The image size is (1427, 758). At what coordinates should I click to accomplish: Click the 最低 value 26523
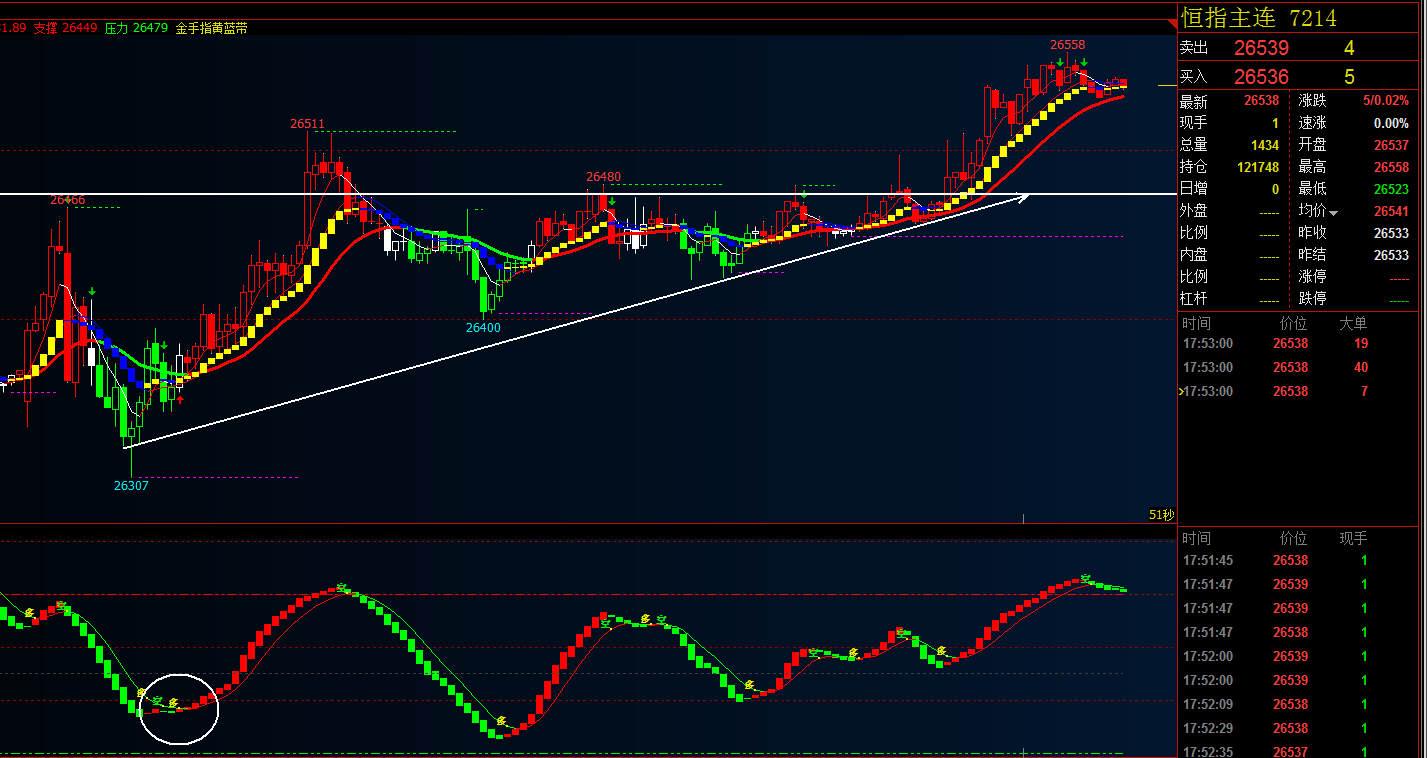1391,189
